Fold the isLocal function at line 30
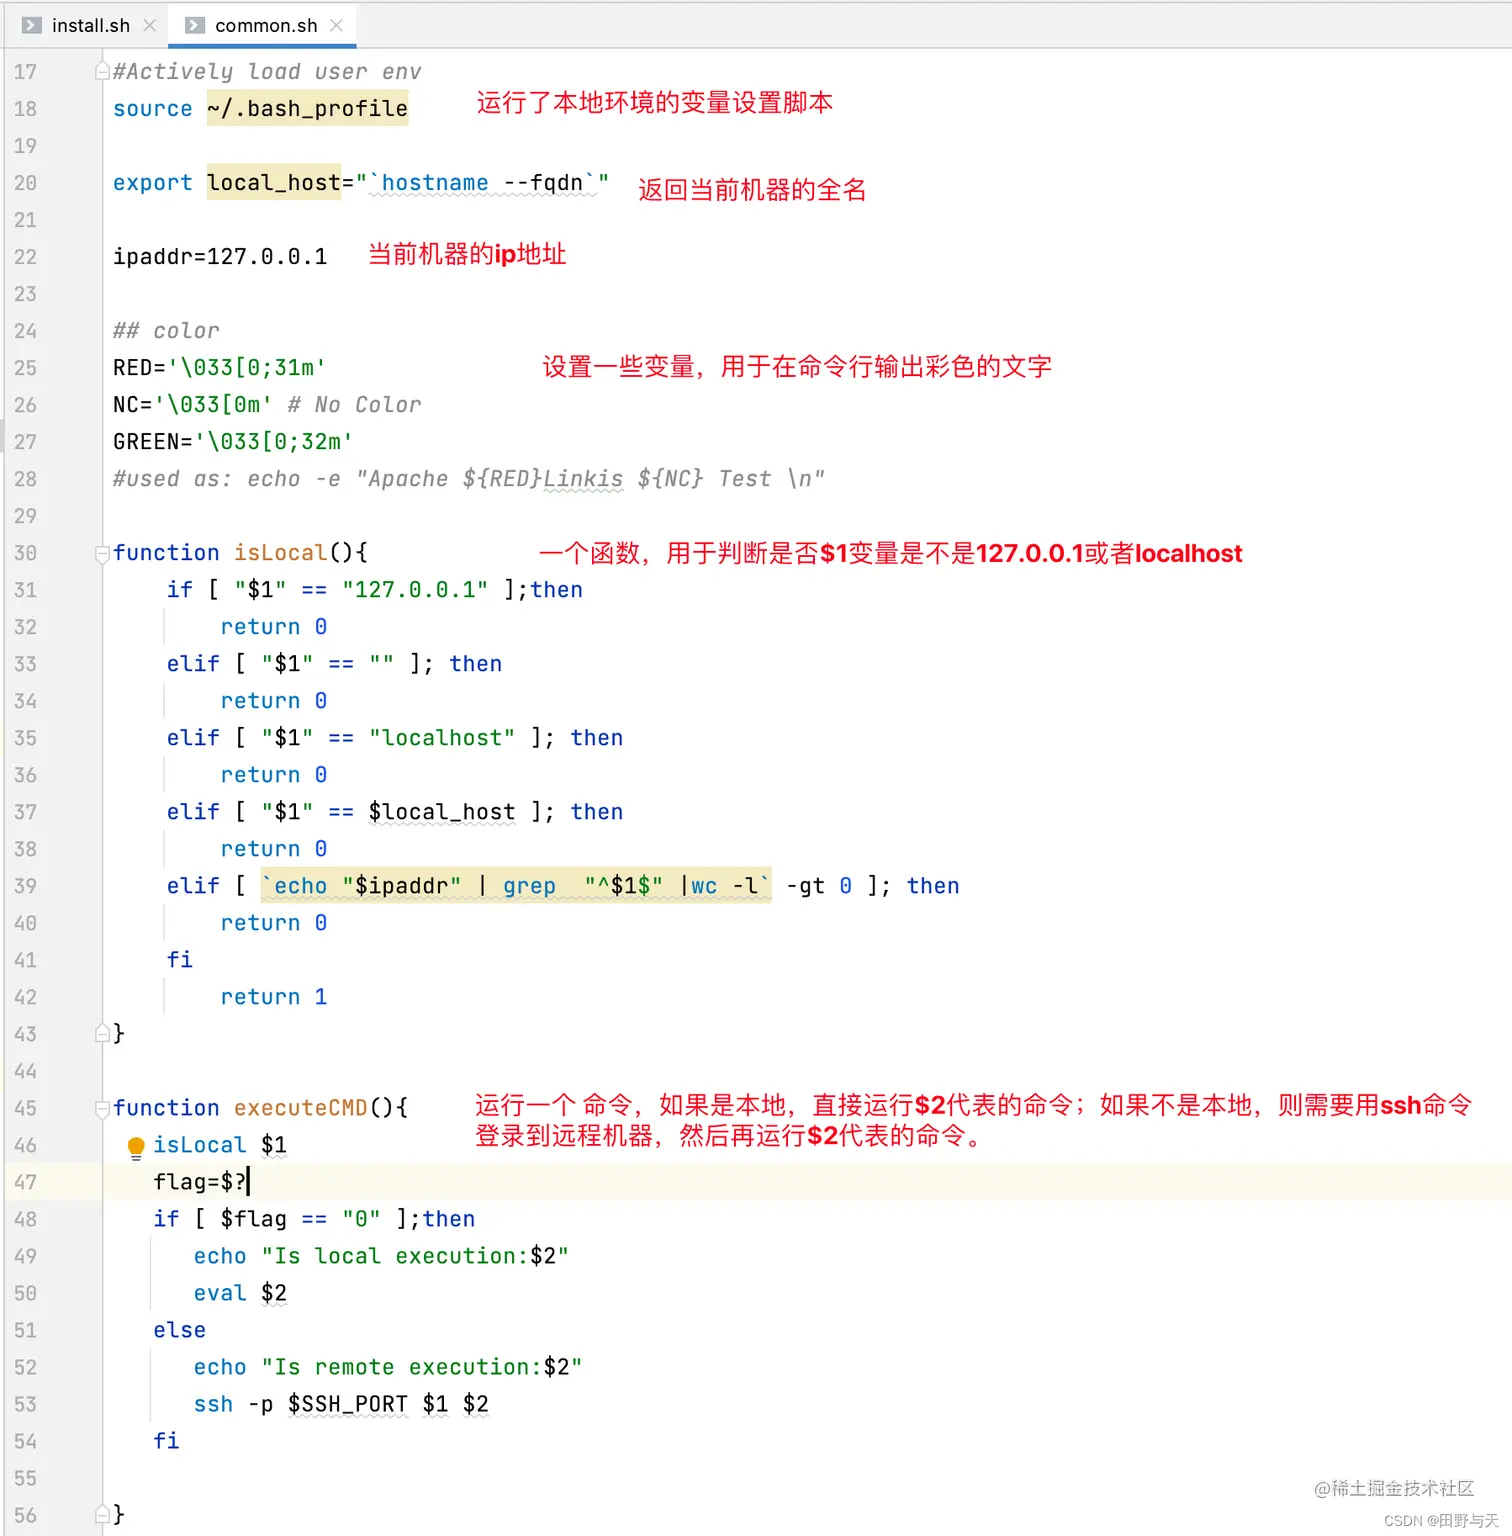This screenshot has width=1512, height=1536. [x=102, y=553]
